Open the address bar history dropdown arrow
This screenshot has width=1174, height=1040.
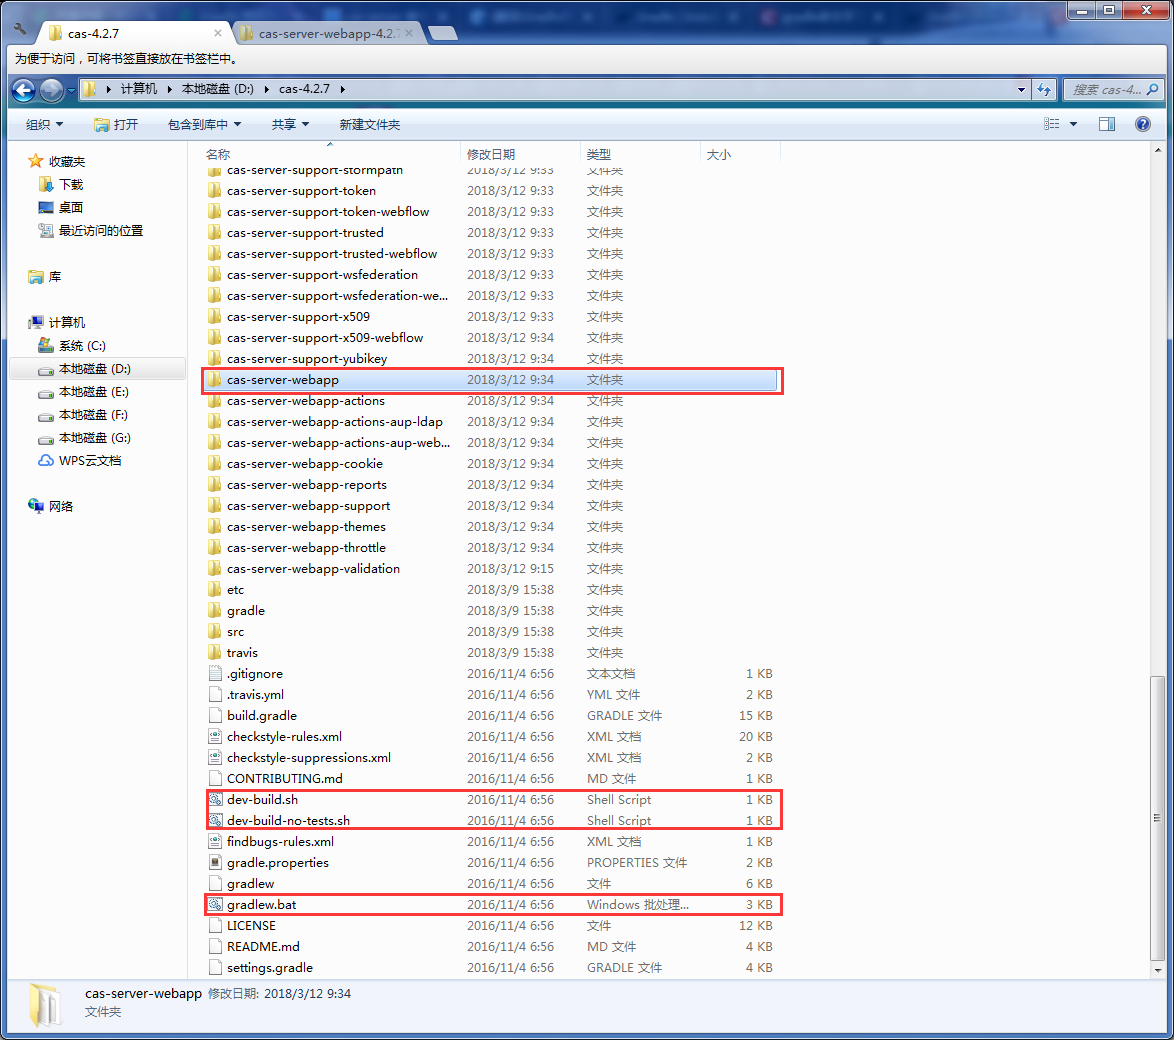(x=1022, y=89)
